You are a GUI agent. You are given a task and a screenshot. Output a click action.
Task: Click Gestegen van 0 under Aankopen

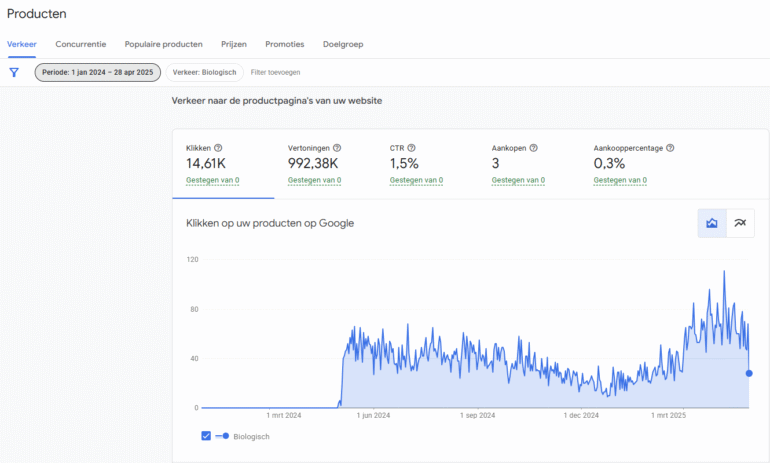518,180
